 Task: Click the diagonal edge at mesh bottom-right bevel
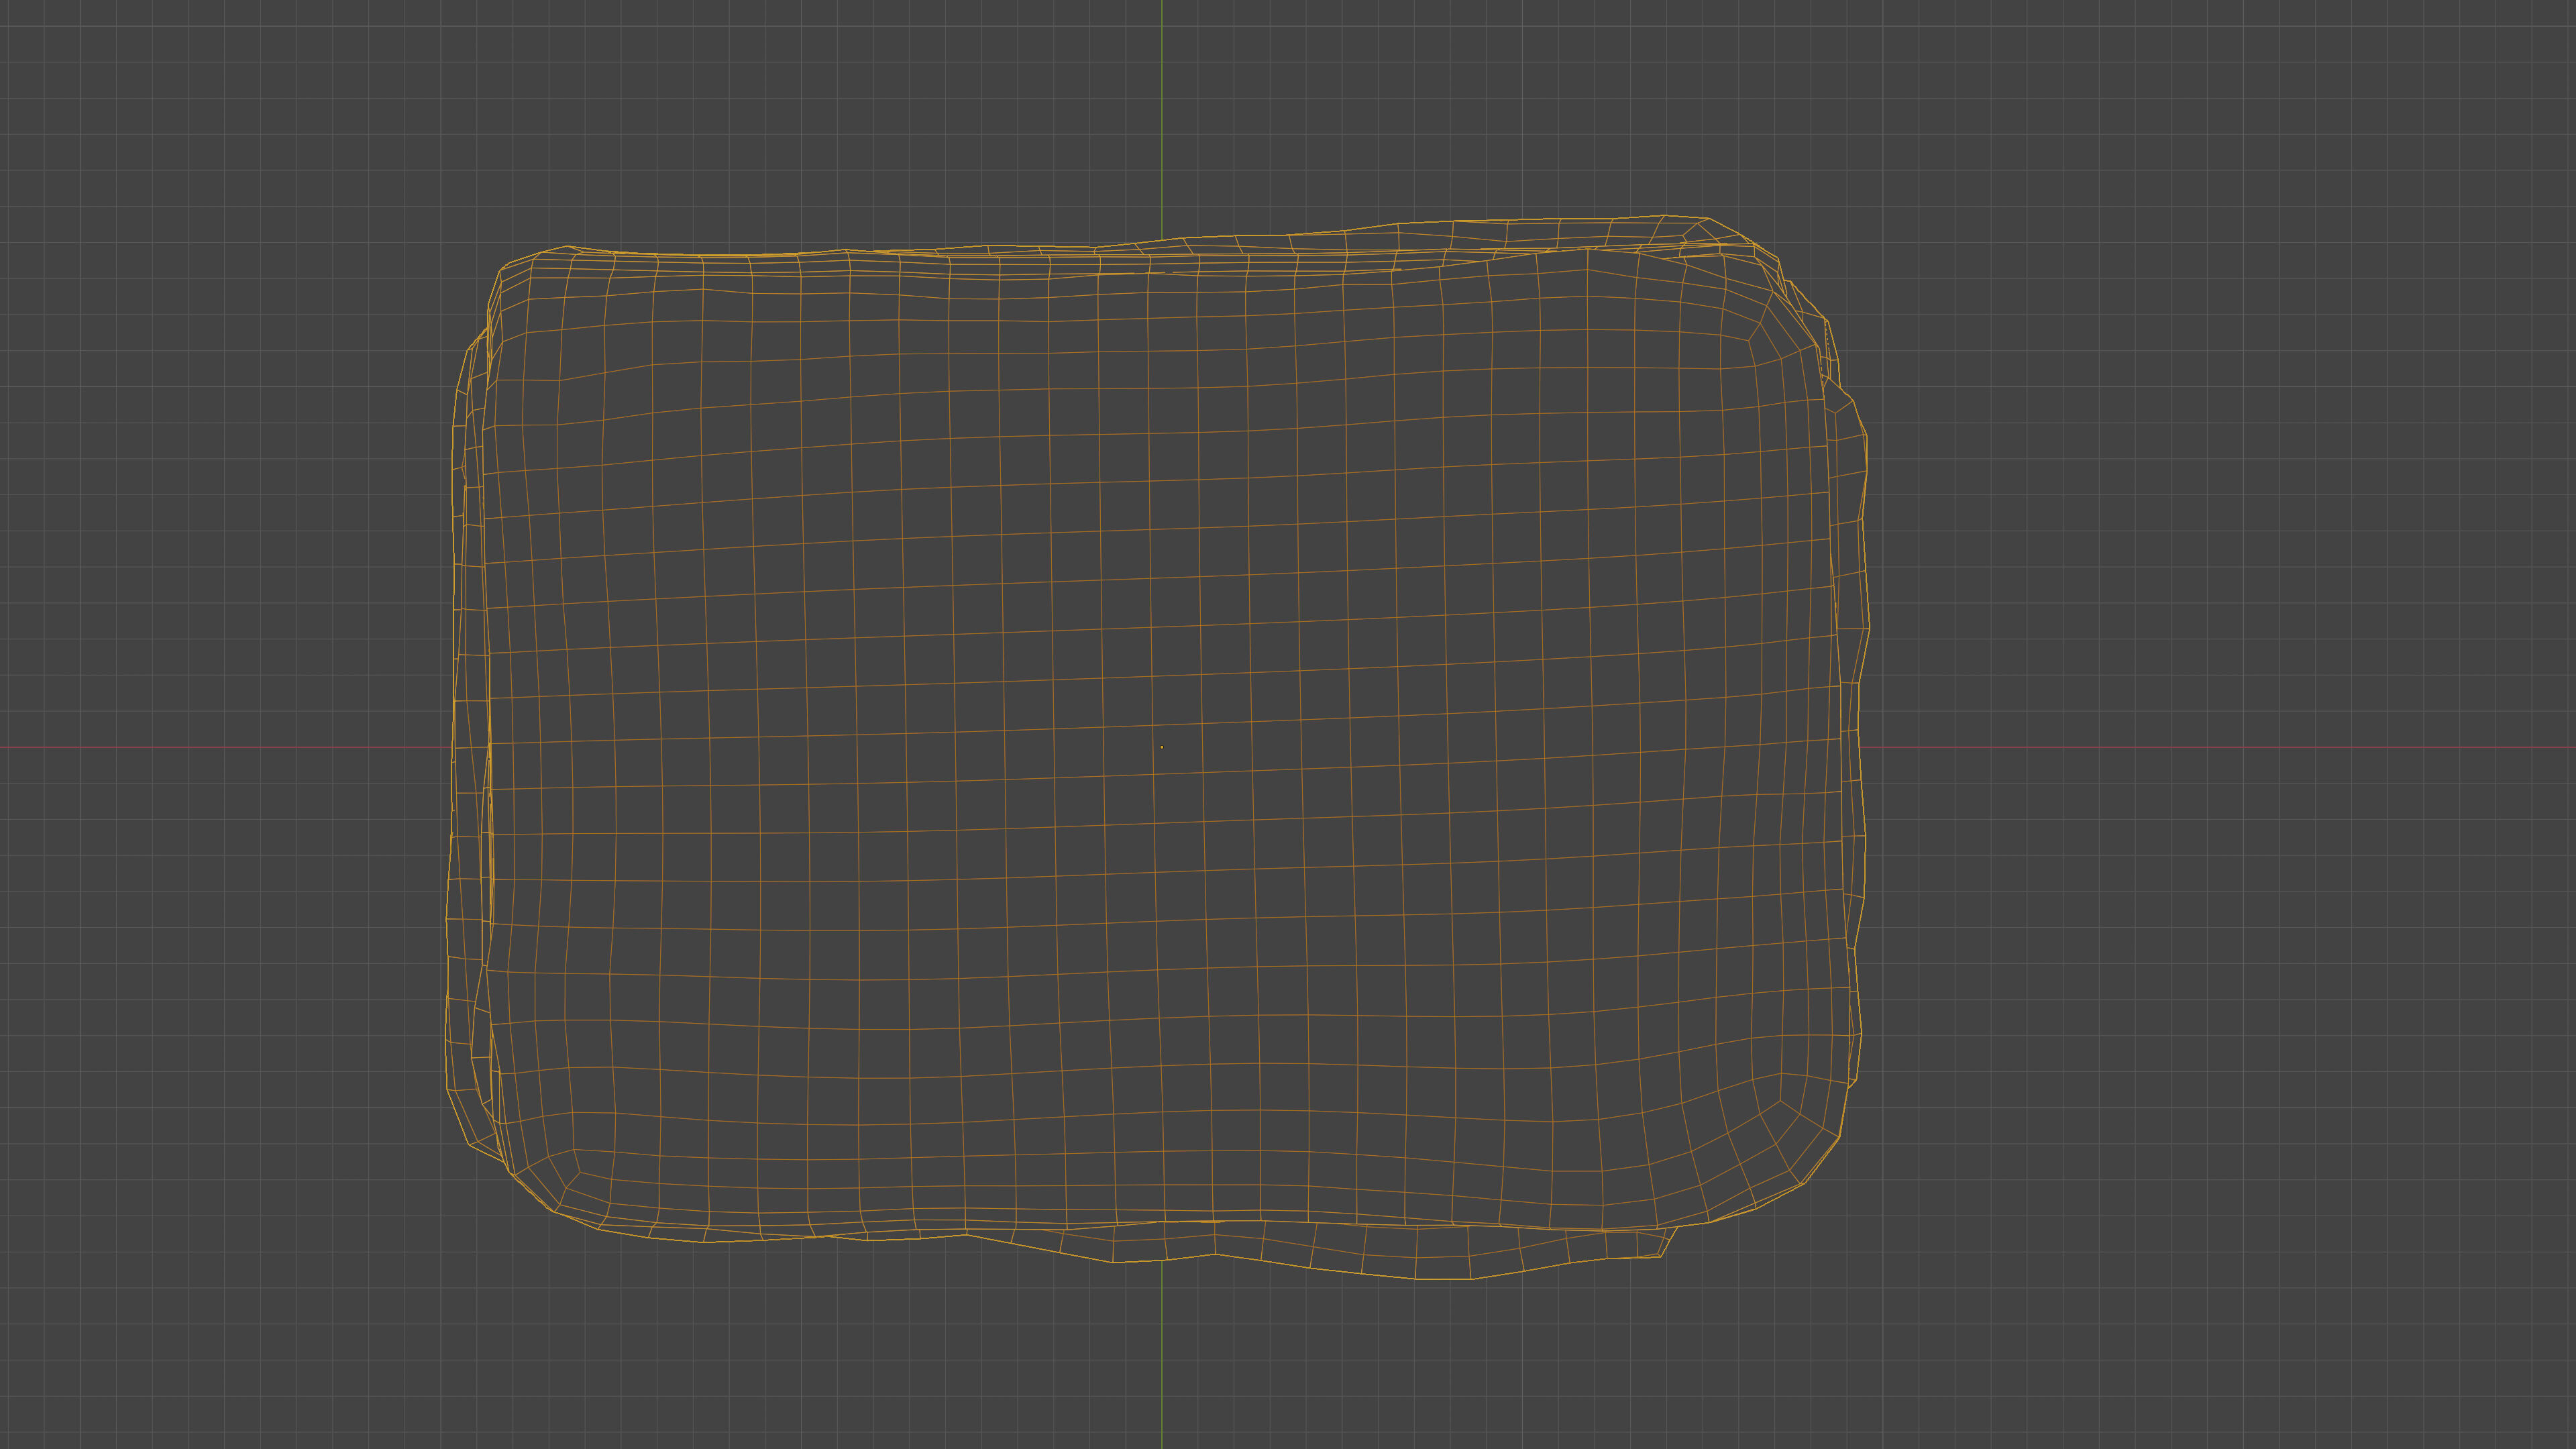coord(1822,1160)
